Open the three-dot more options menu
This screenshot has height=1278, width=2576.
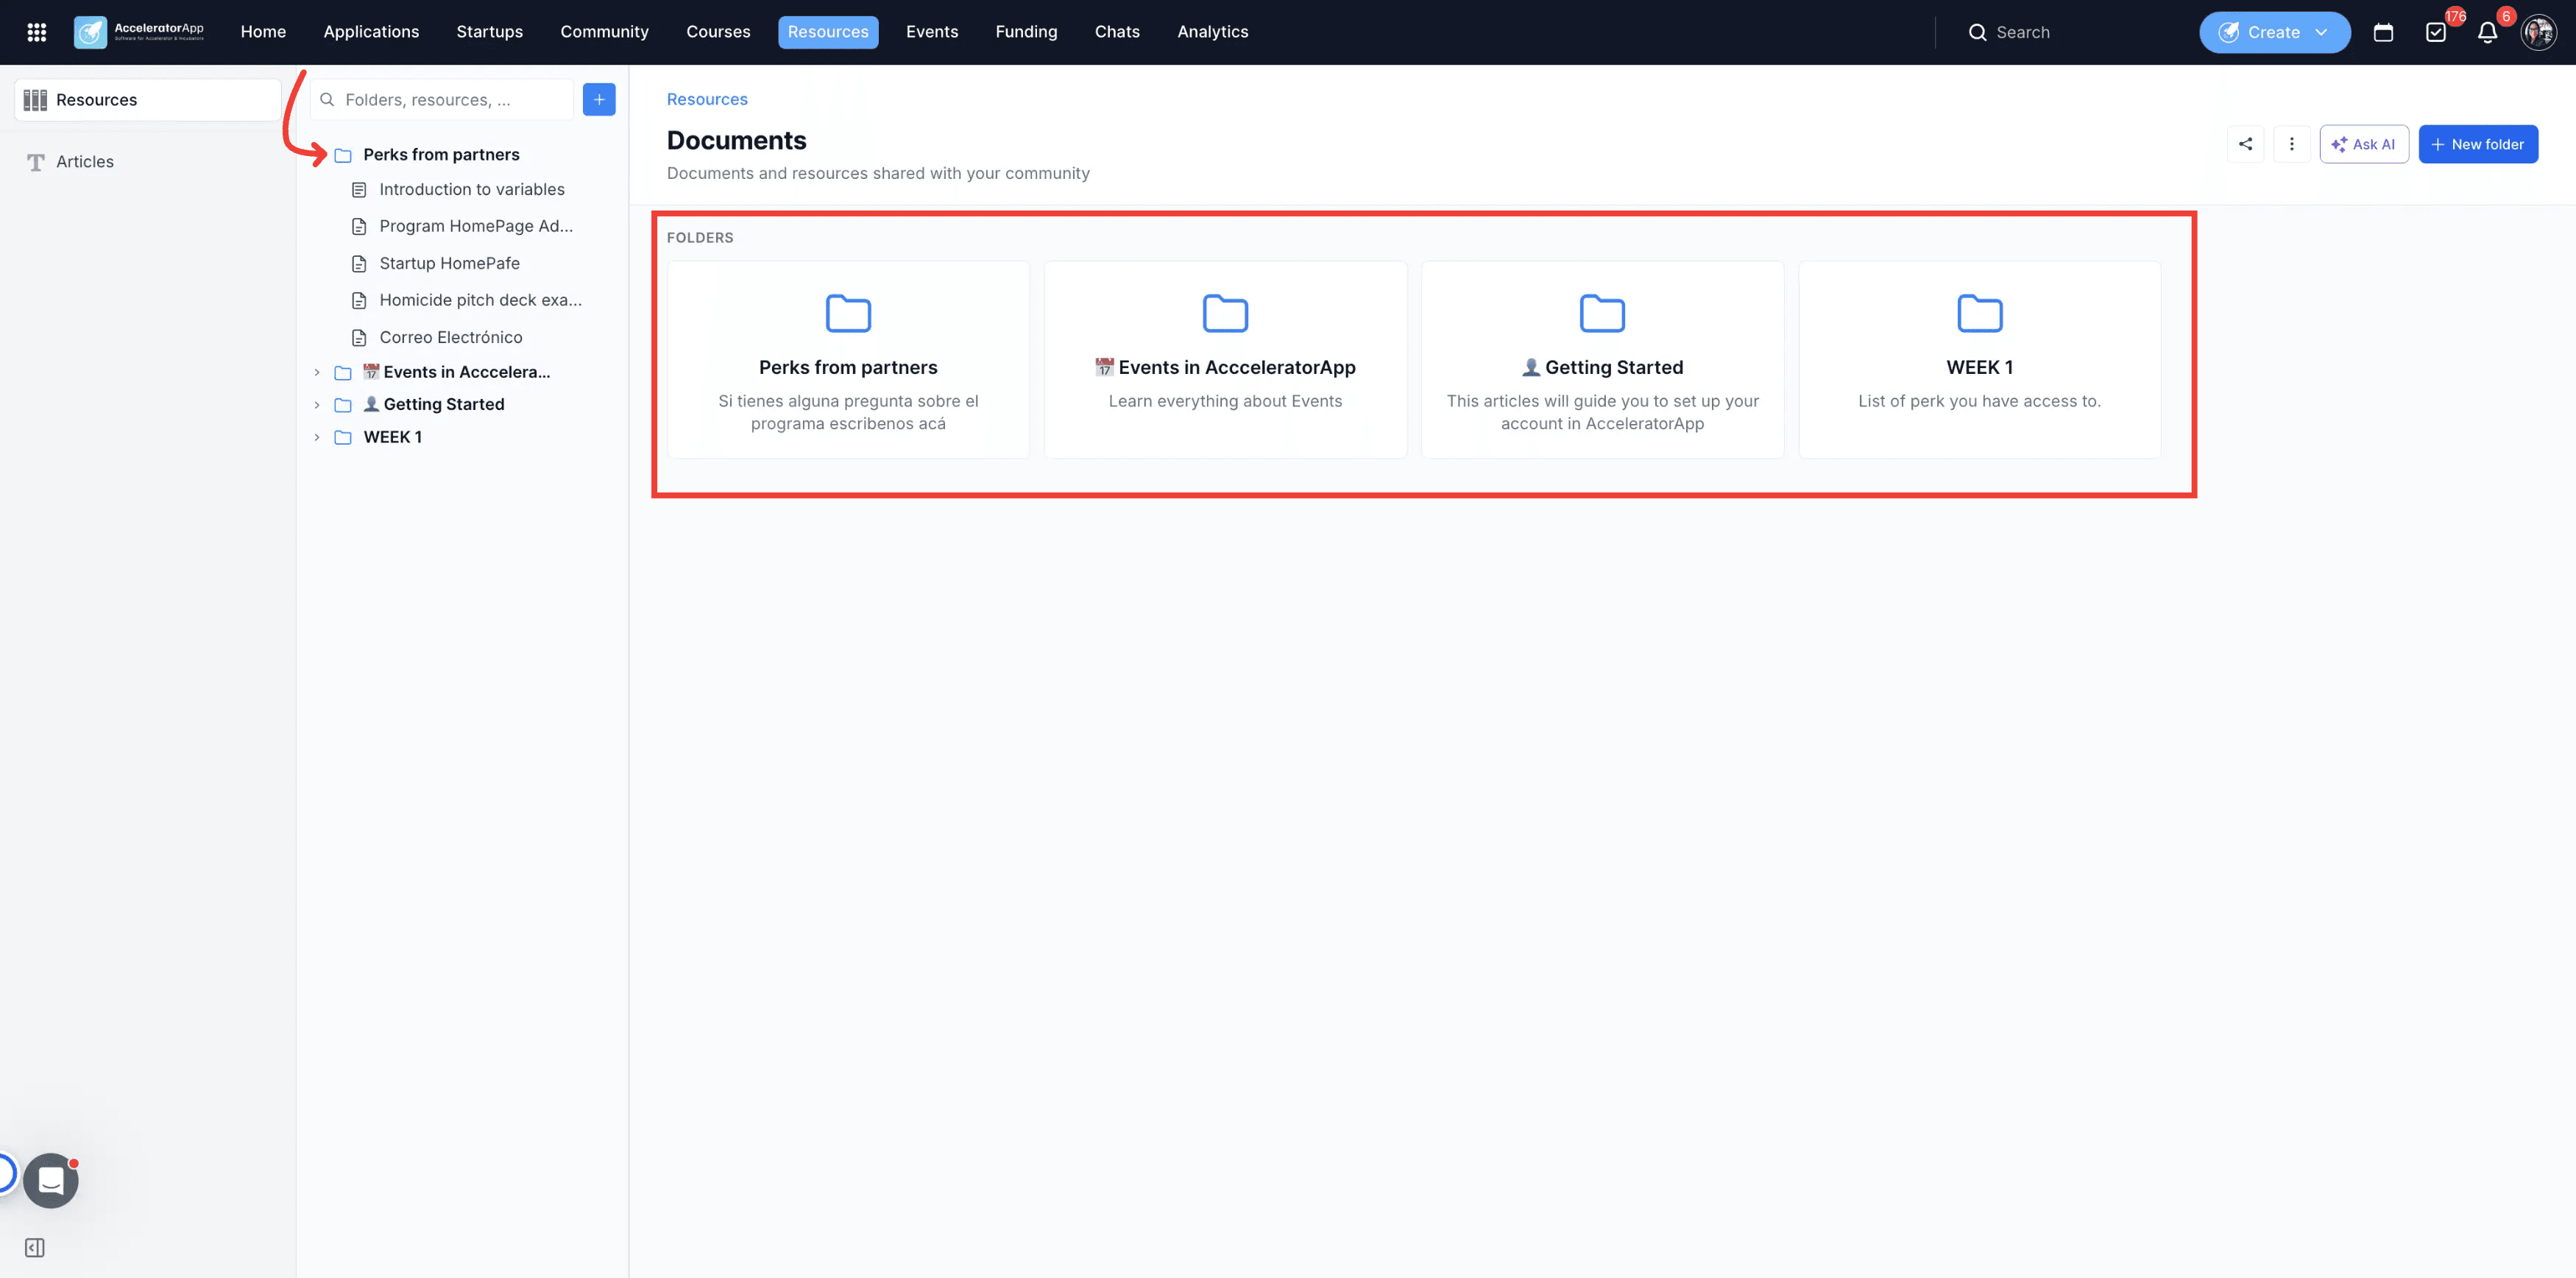click(2291, 144)
